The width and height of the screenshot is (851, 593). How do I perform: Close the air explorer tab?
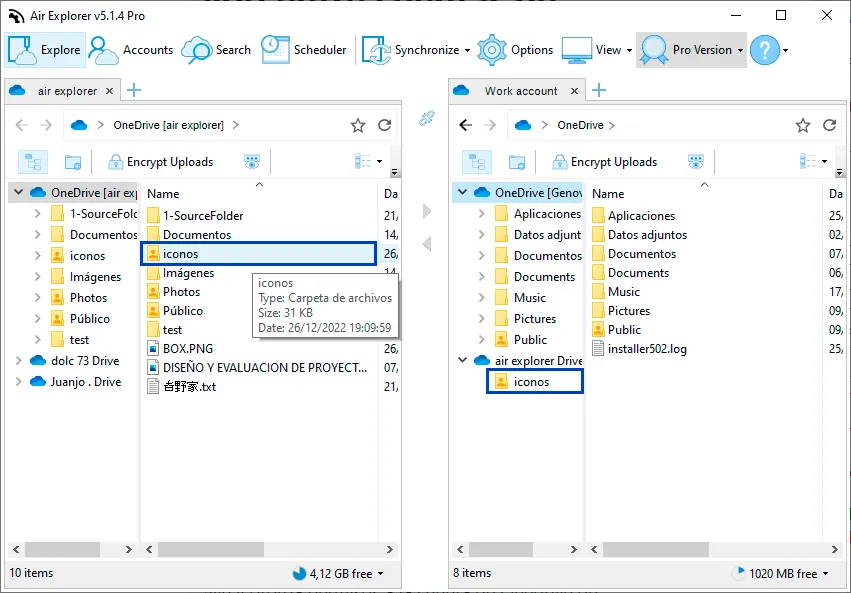109,91
